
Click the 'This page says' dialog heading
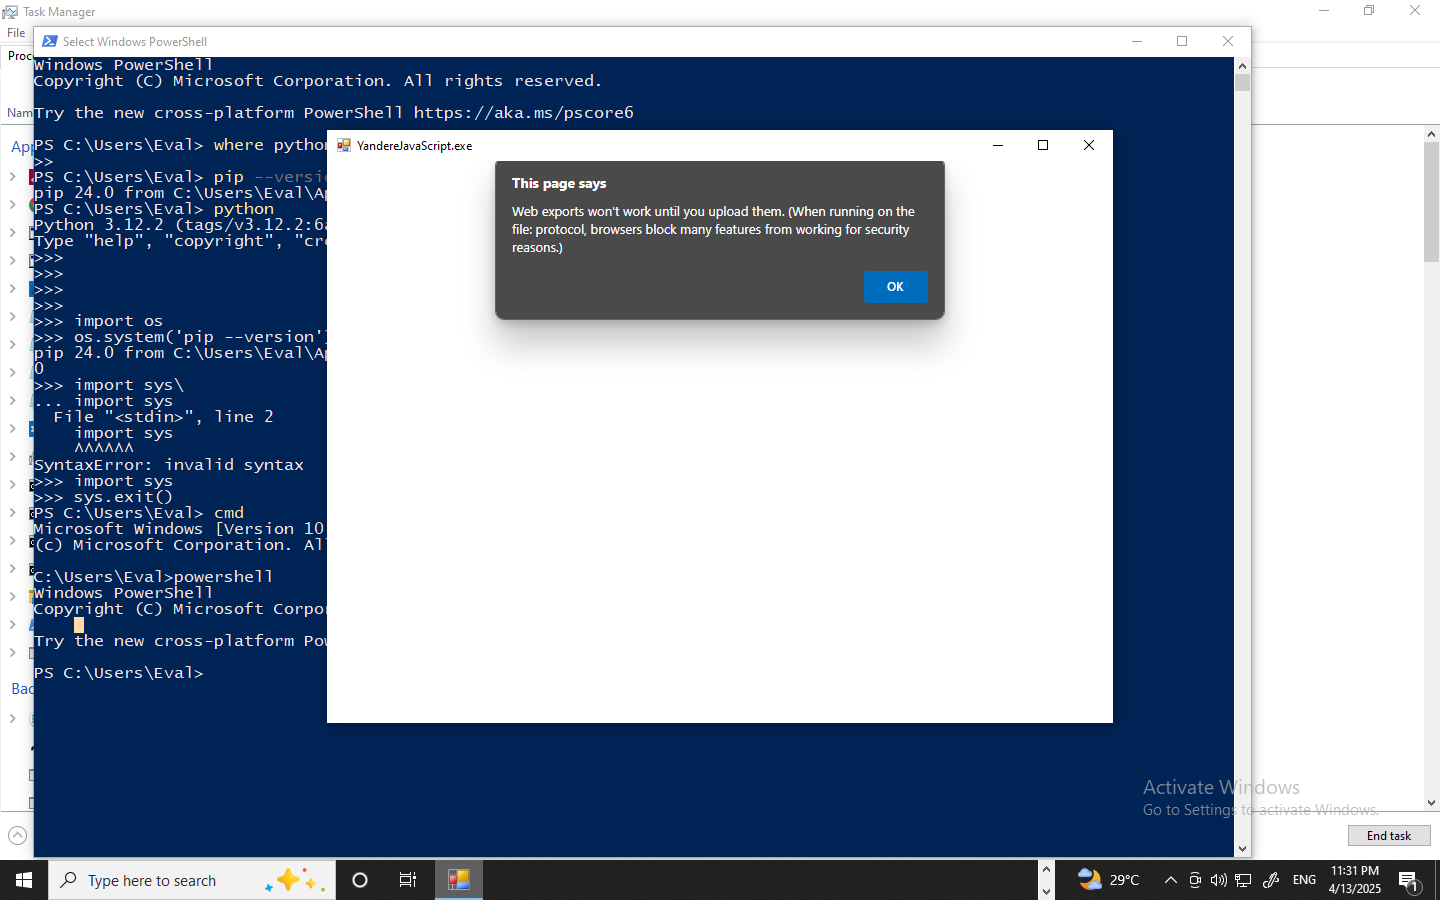(559, 184)
